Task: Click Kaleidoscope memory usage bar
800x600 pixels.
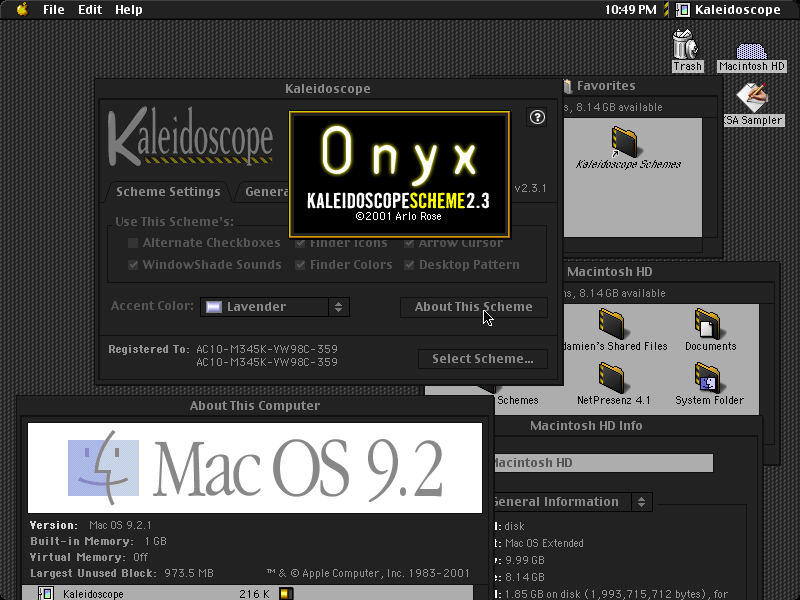Action: 286,593
